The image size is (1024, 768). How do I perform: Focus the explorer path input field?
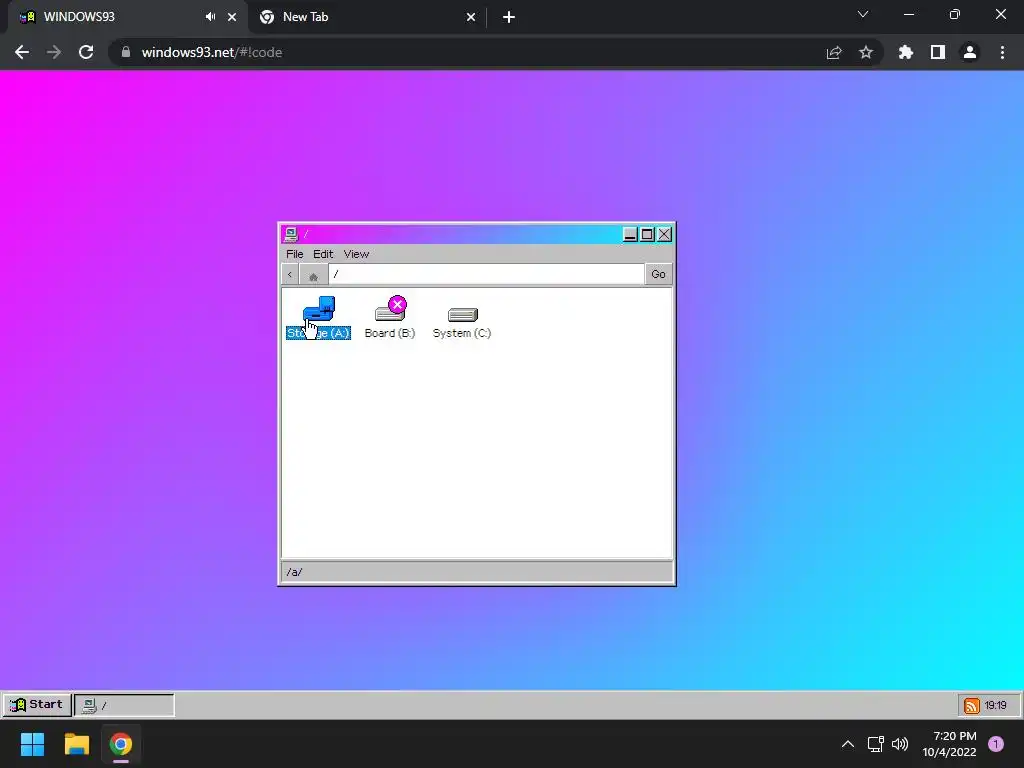[x=487, y=274]
